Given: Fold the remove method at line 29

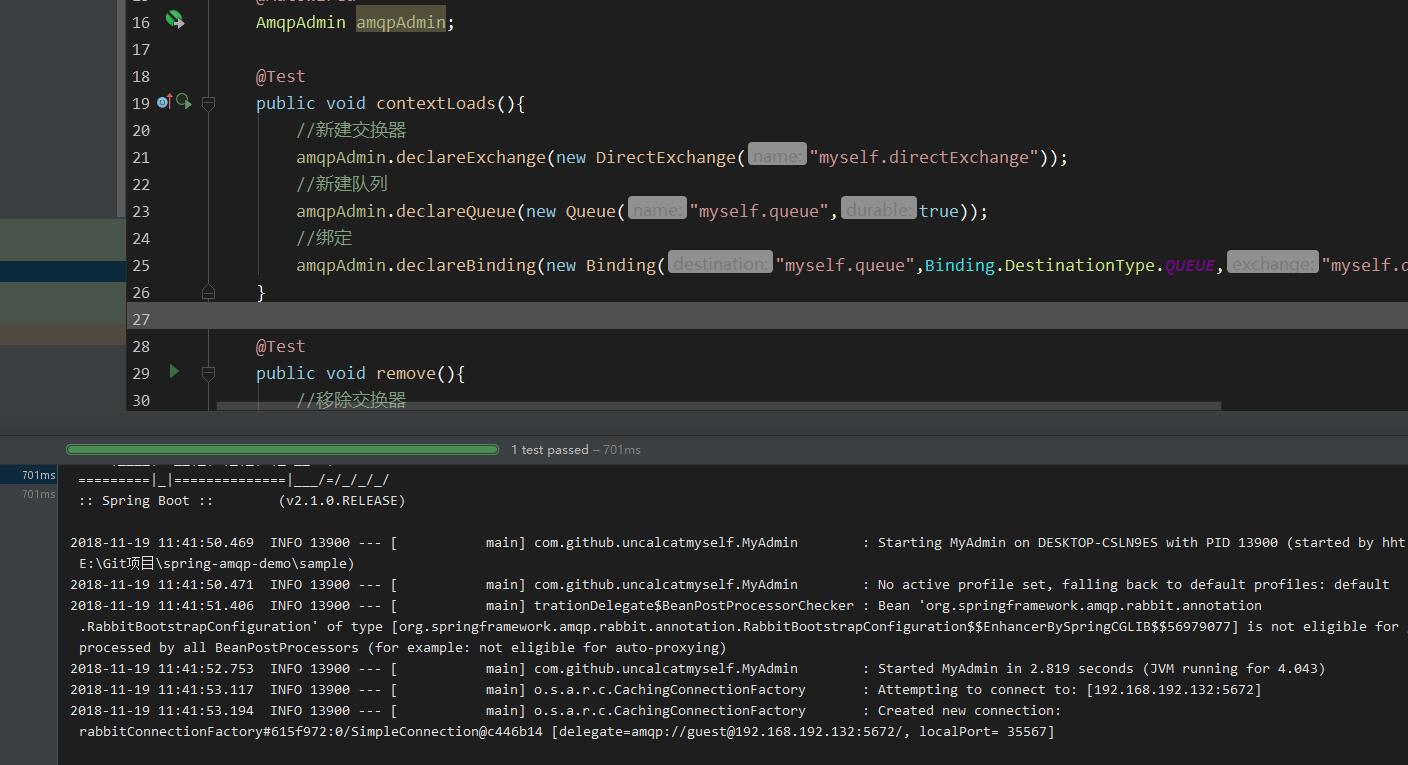Looking at the screenshot, I should (208, 373).
